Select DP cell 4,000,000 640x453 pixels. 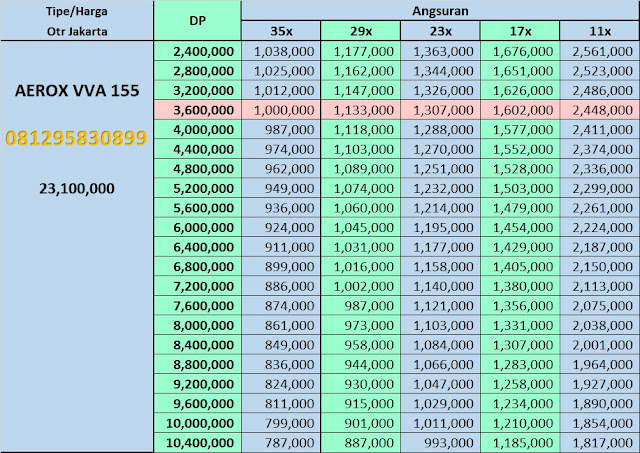pyautogui.click(x=198, y=130)
